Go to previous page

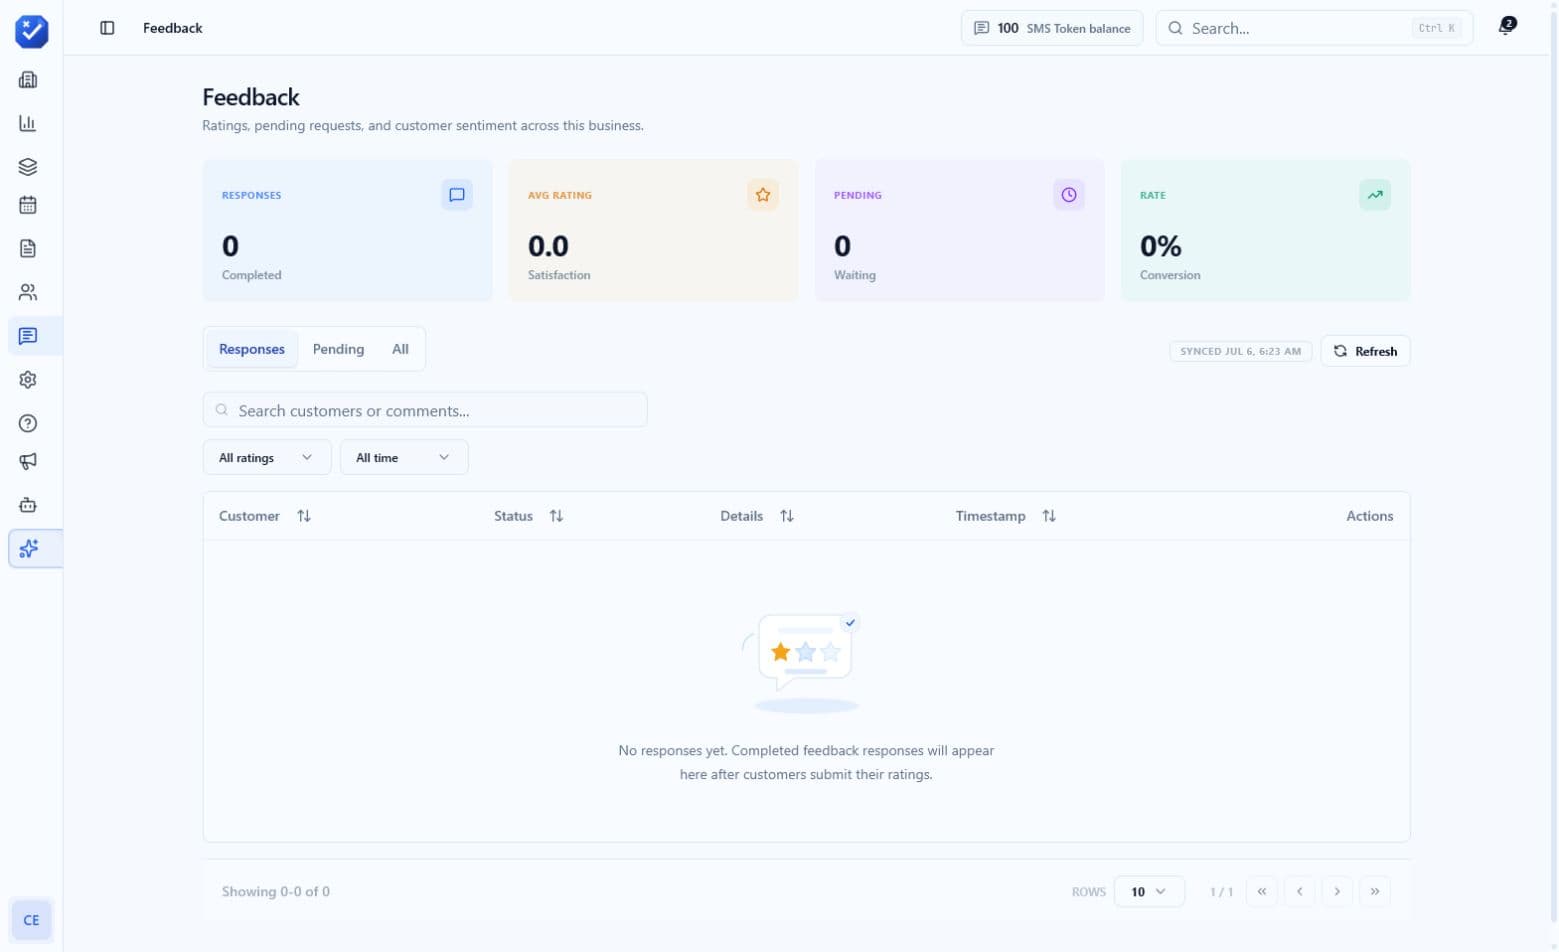pos(1300,891)
